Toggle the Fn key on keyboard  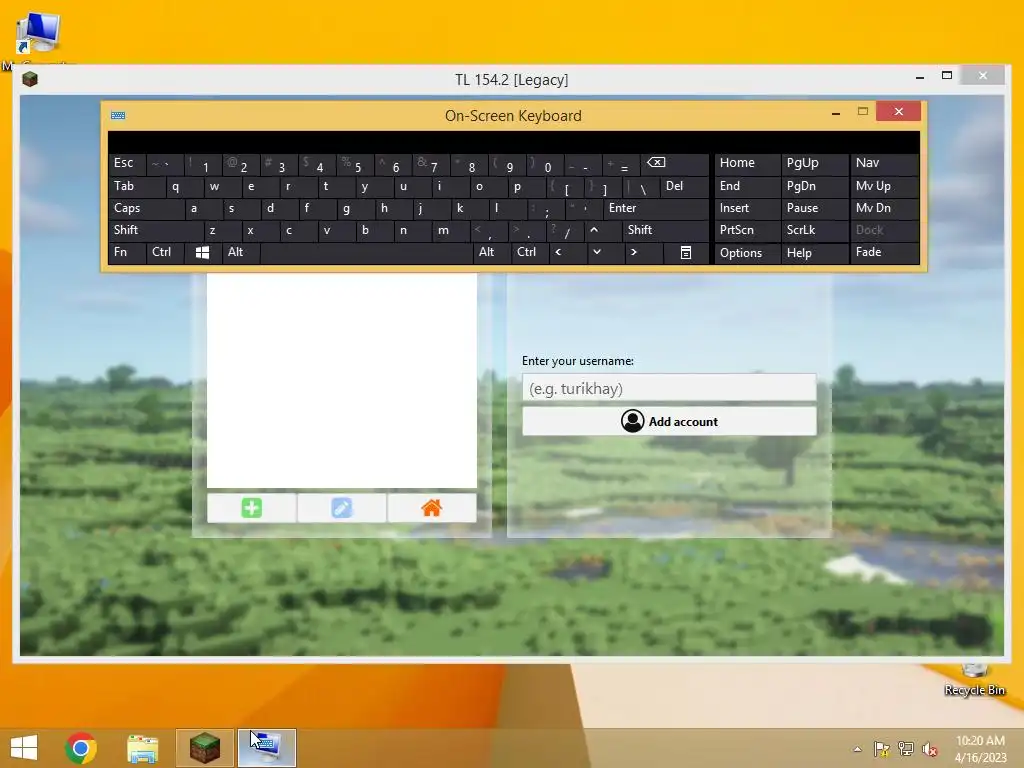click(127, 252)
